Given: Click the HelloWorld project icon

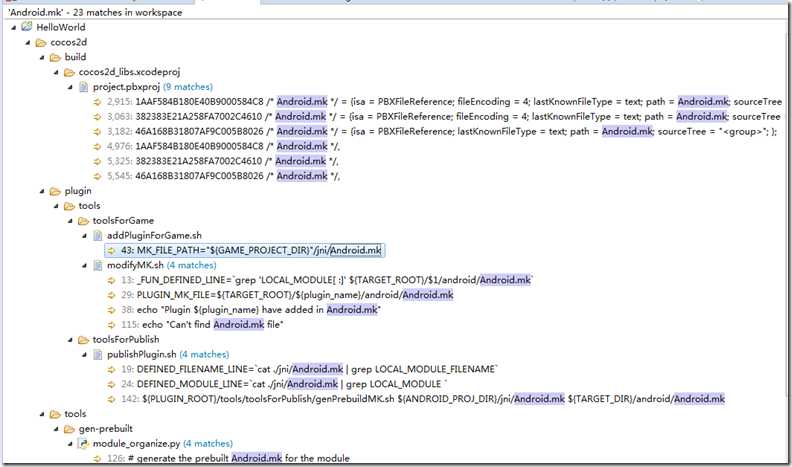Looking at the screenshot, I should coord(27,27).
